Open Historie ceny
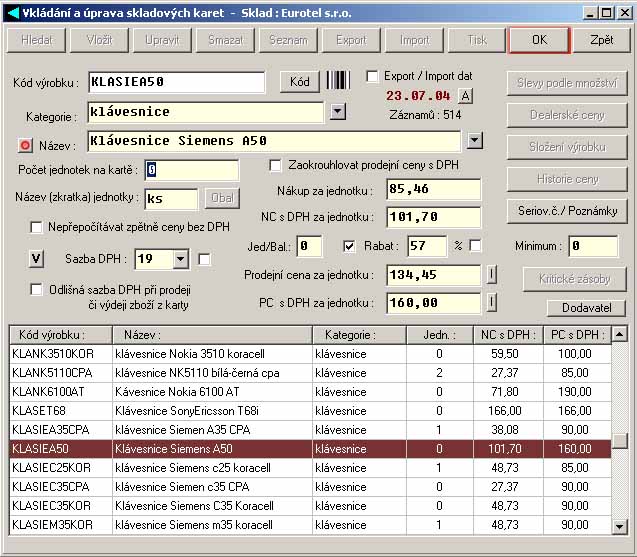 [567, 179]
